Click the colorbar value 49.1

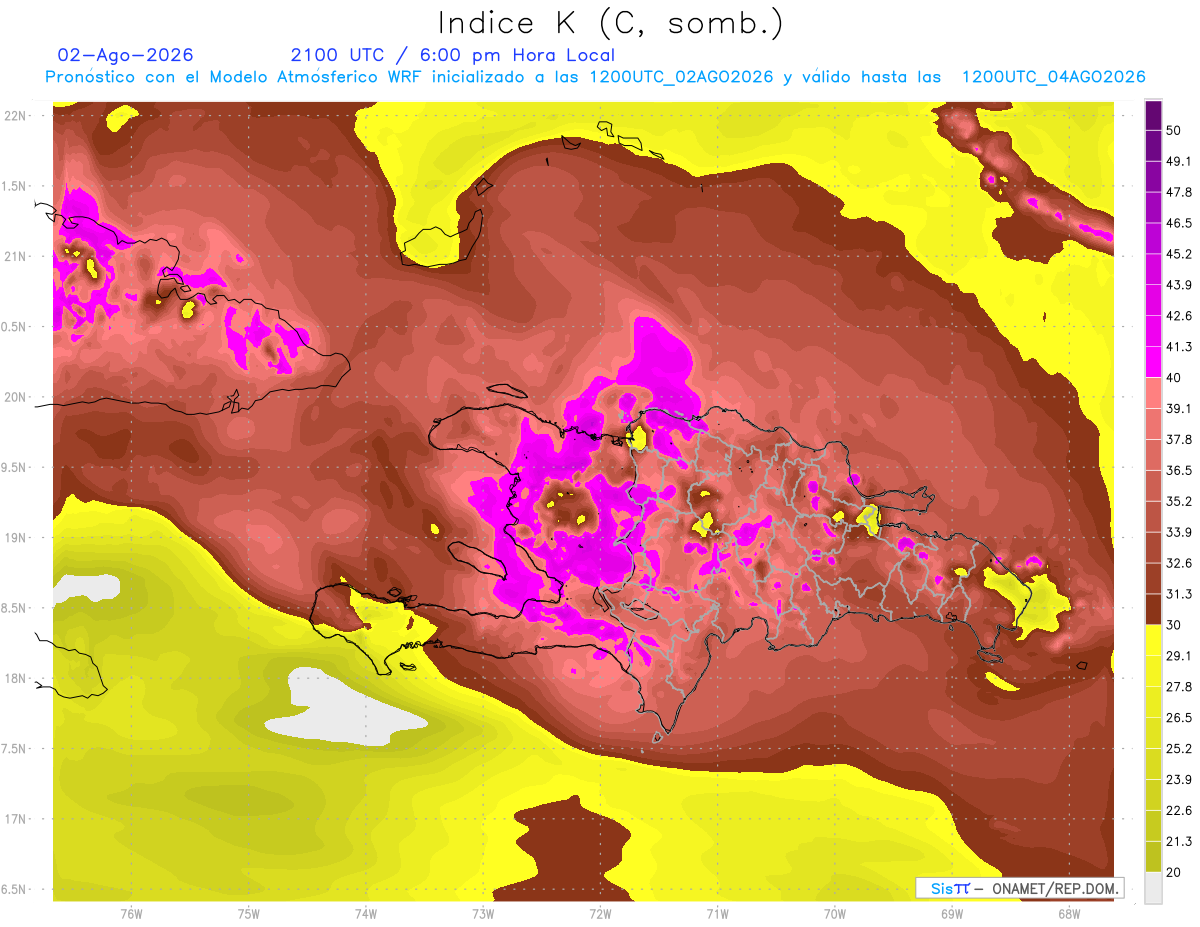pyautogui.click(x=1178, y=161)
